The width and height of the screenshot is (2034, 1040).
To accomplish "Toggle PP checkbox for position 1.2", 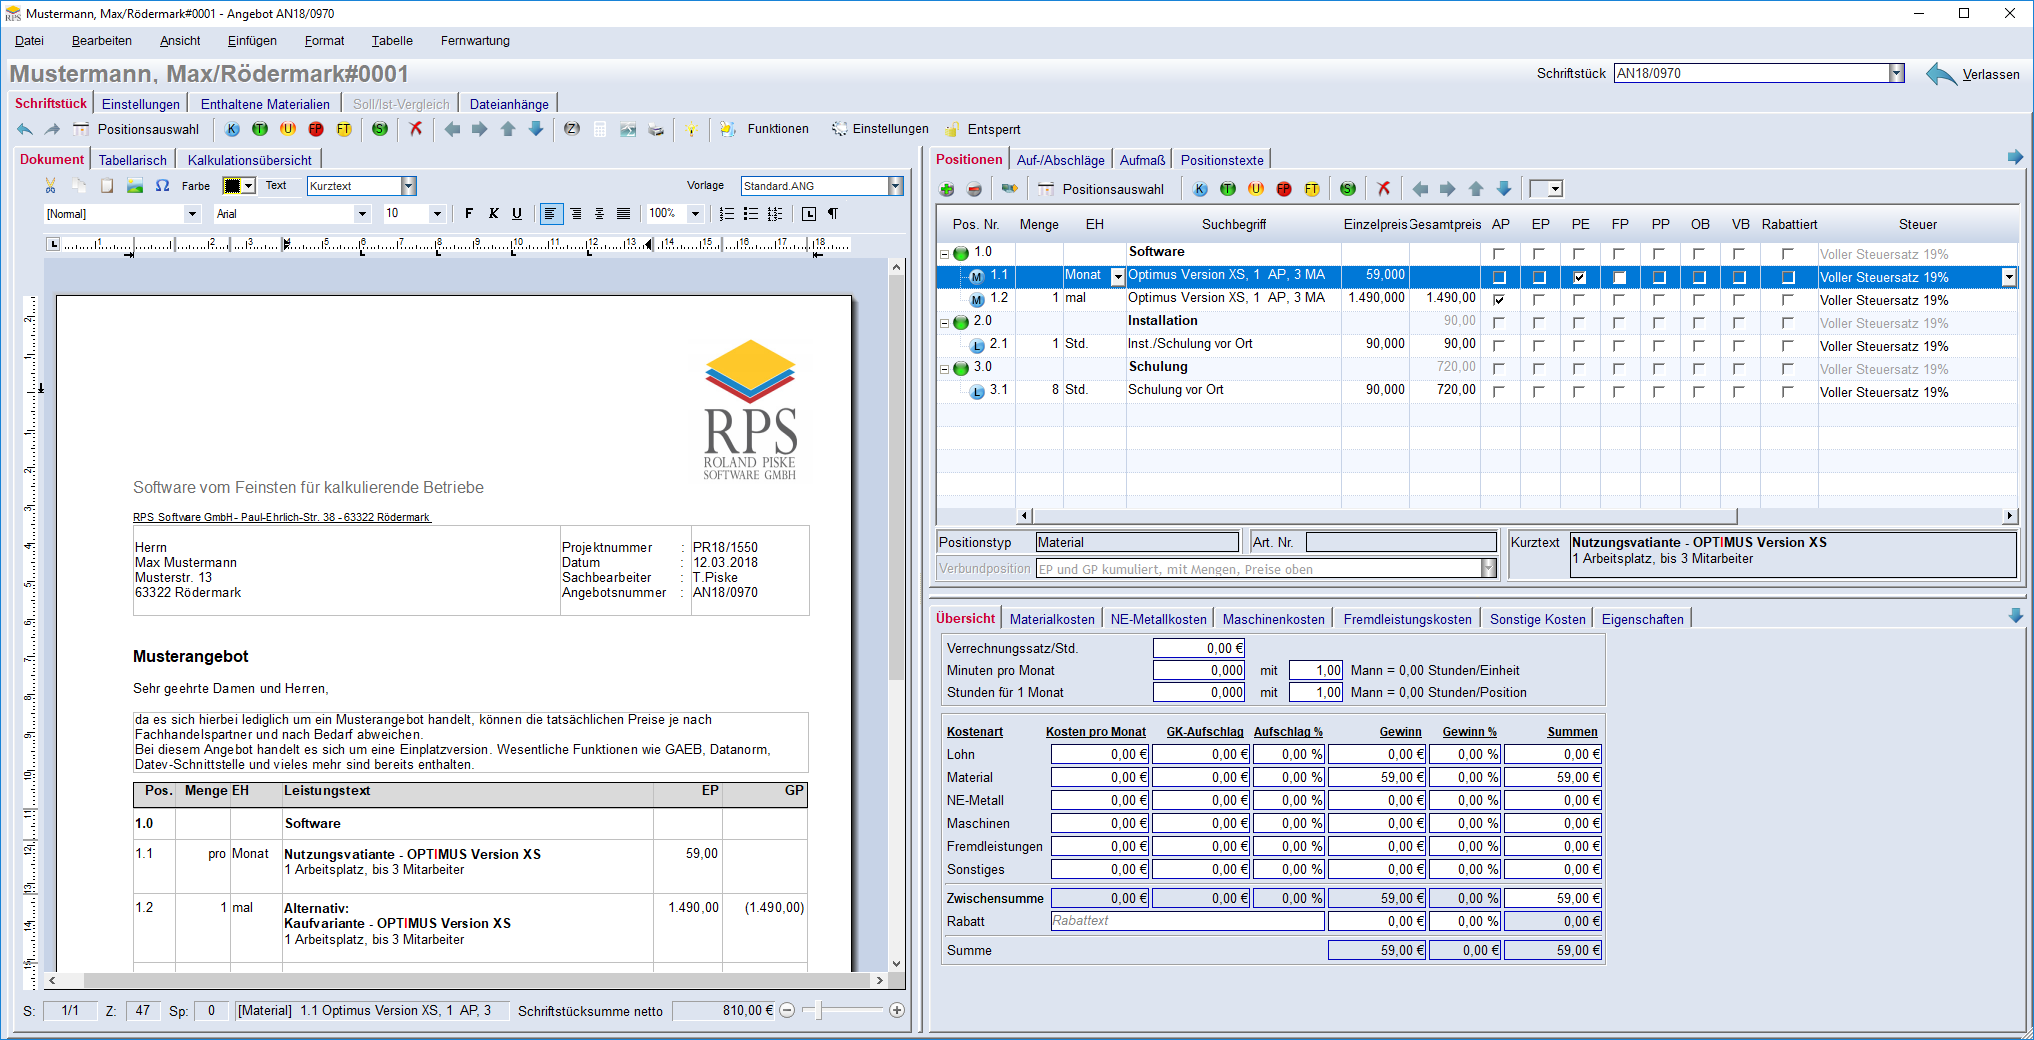I will (x=1659, y=300).
